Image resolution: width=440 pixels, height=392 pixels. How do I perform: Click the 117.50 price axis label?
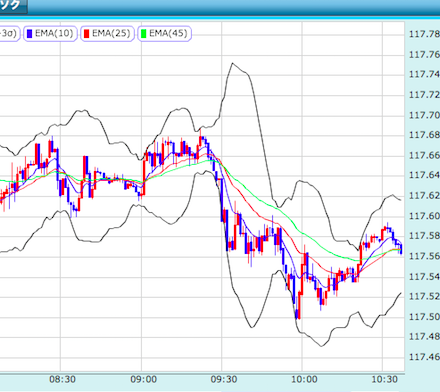pyautogui.click(x=424, y=317)
